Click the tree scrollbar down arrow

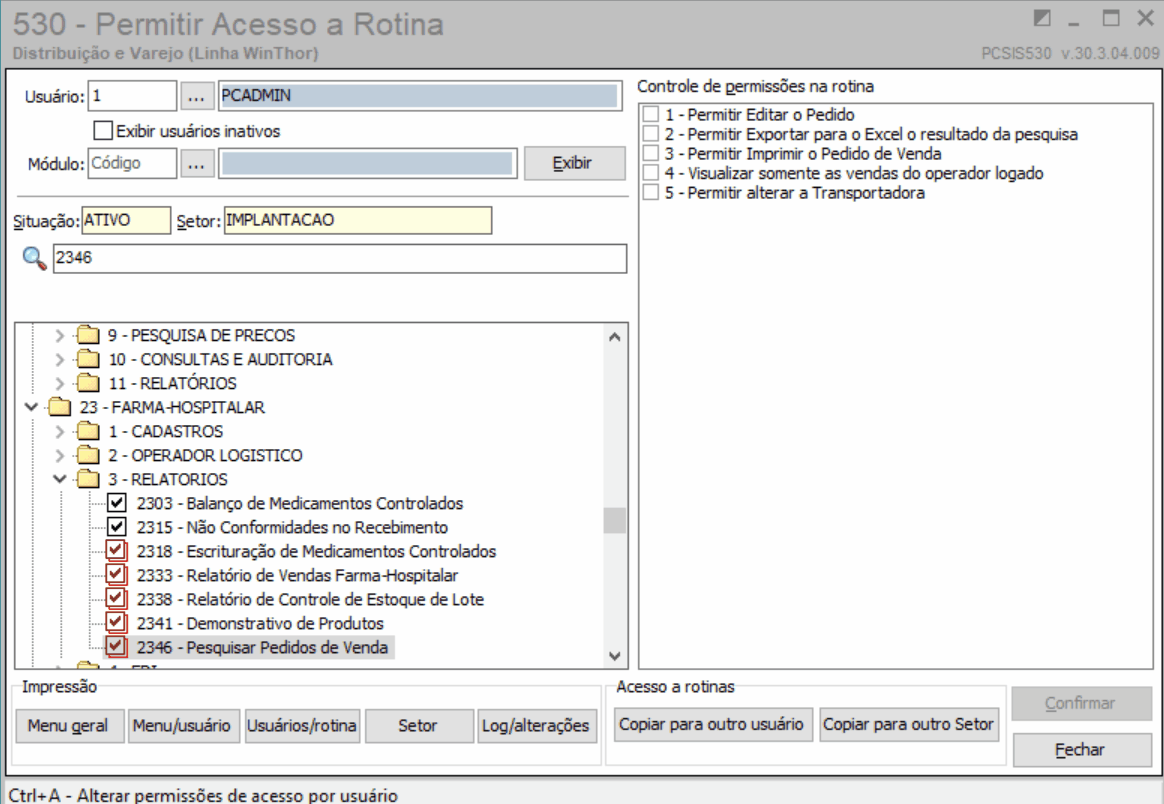[x=615, y=656]
